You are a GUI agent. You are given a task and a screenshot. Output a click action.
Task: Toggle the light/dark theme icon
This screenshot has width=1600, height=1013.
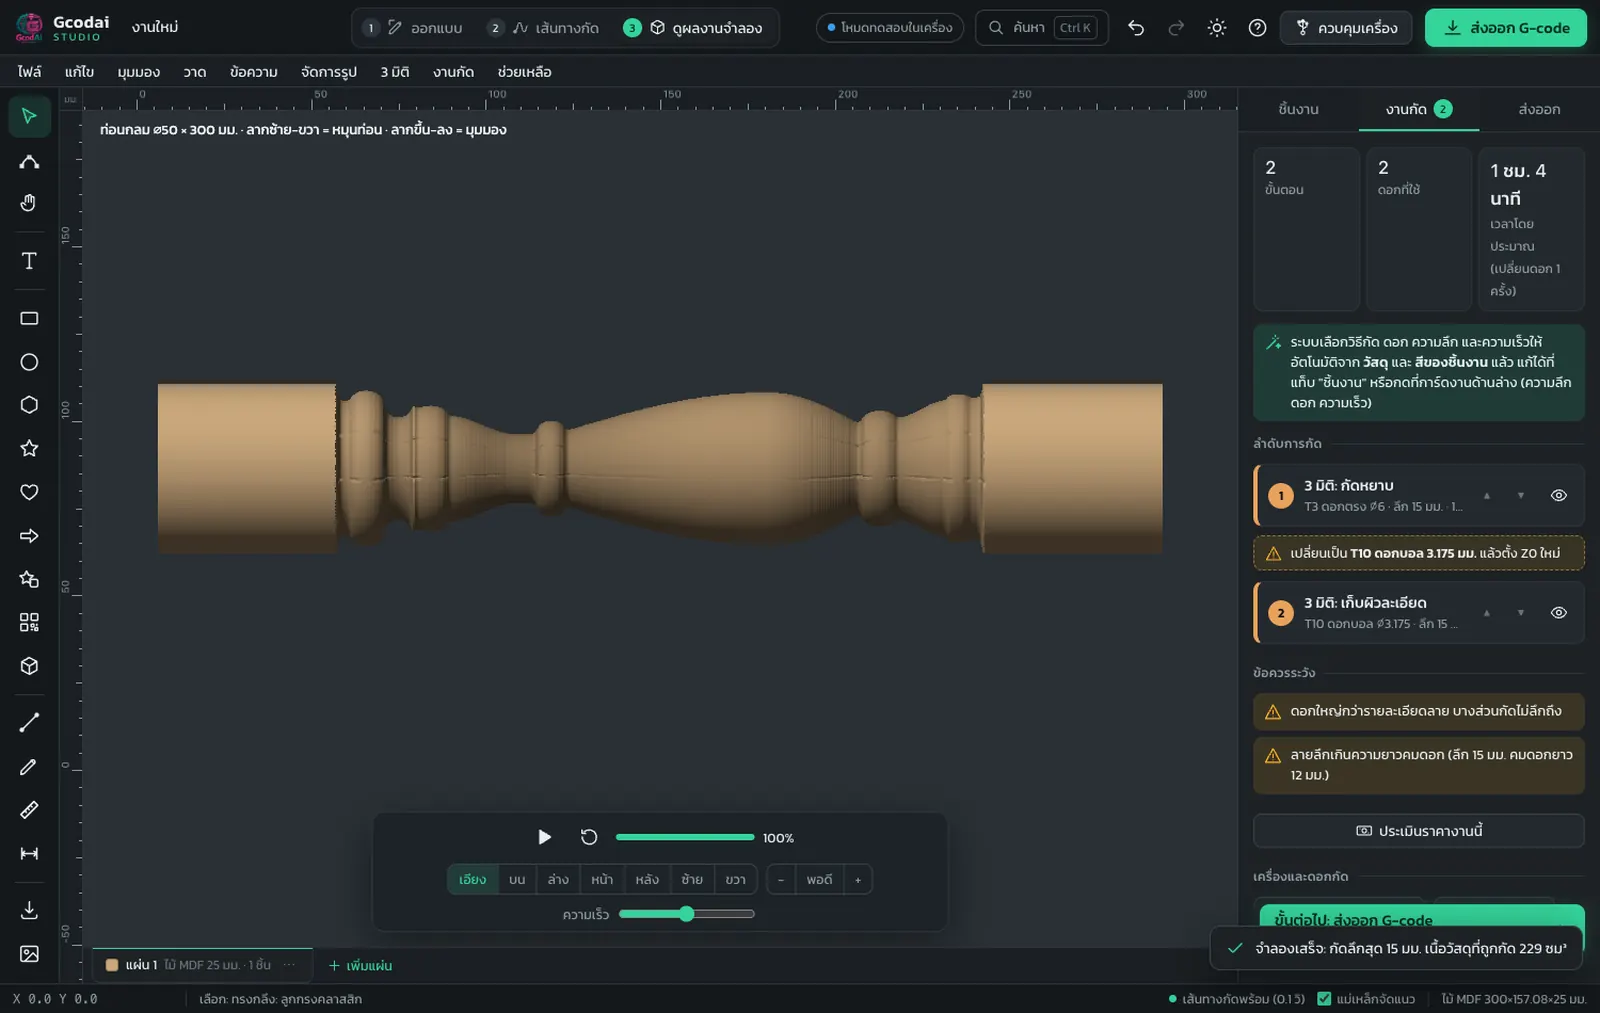[x=1216, y=28]
